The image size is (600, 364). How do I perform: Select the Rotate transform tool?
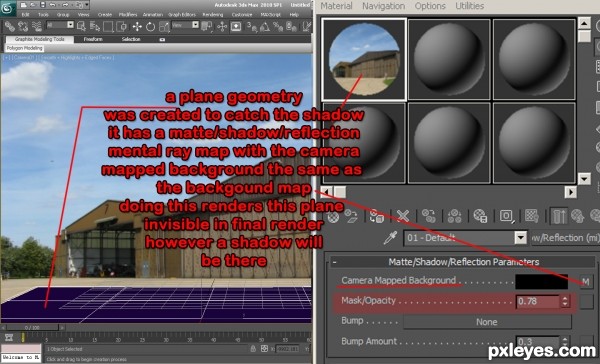[150, 26]
